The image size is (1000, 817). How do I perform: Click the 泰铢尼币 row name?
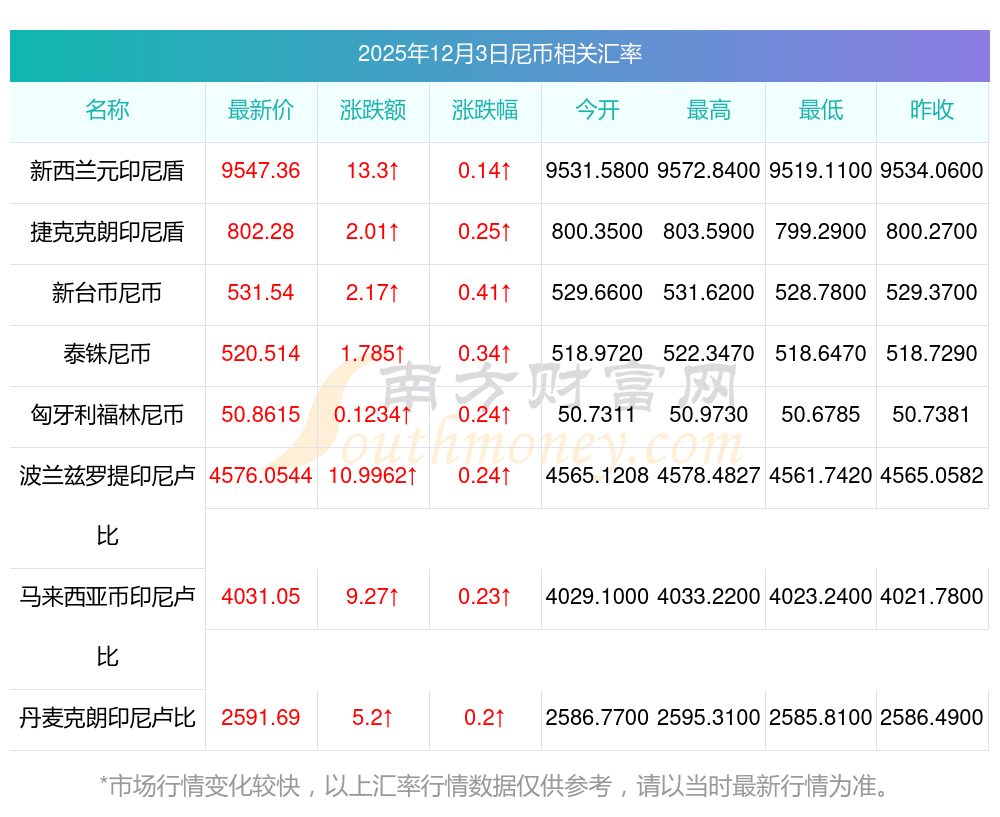(x=107, y=353)
